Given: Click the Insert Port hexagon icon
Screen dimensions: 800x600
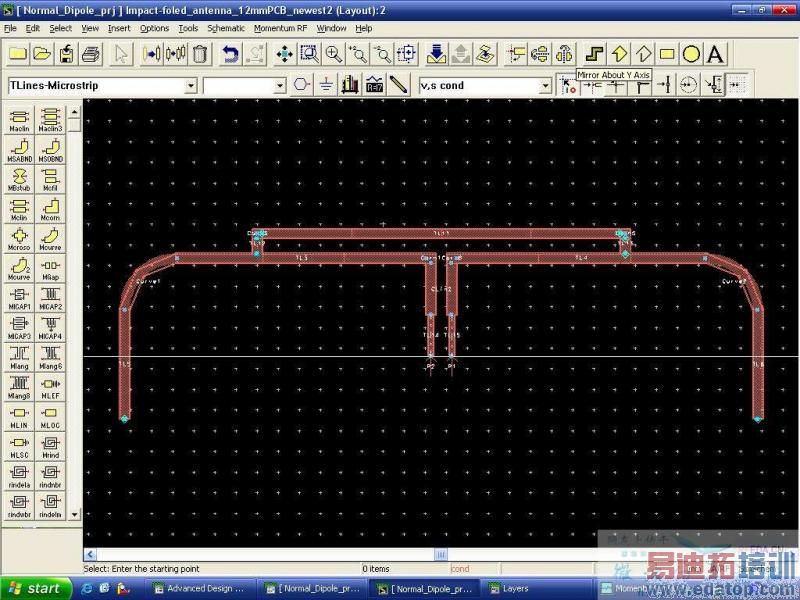Looking at the screenshot, I should pos(302,85).
